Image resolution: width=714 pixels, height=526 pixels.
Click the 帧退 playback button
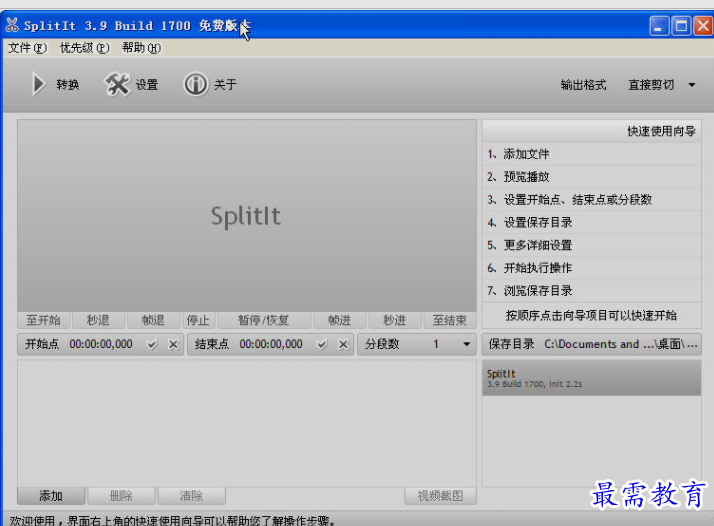click(153, 320)
